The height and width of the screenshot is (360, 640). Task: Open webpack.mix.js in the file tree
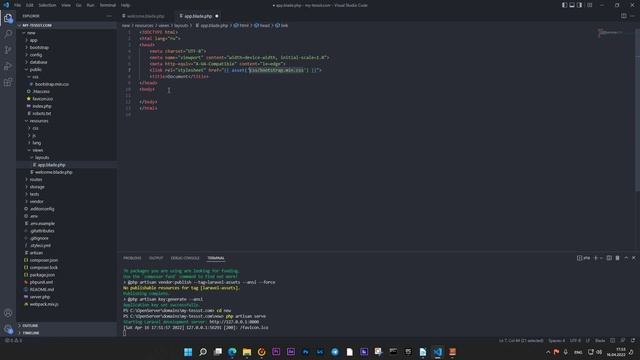[44, 304]
